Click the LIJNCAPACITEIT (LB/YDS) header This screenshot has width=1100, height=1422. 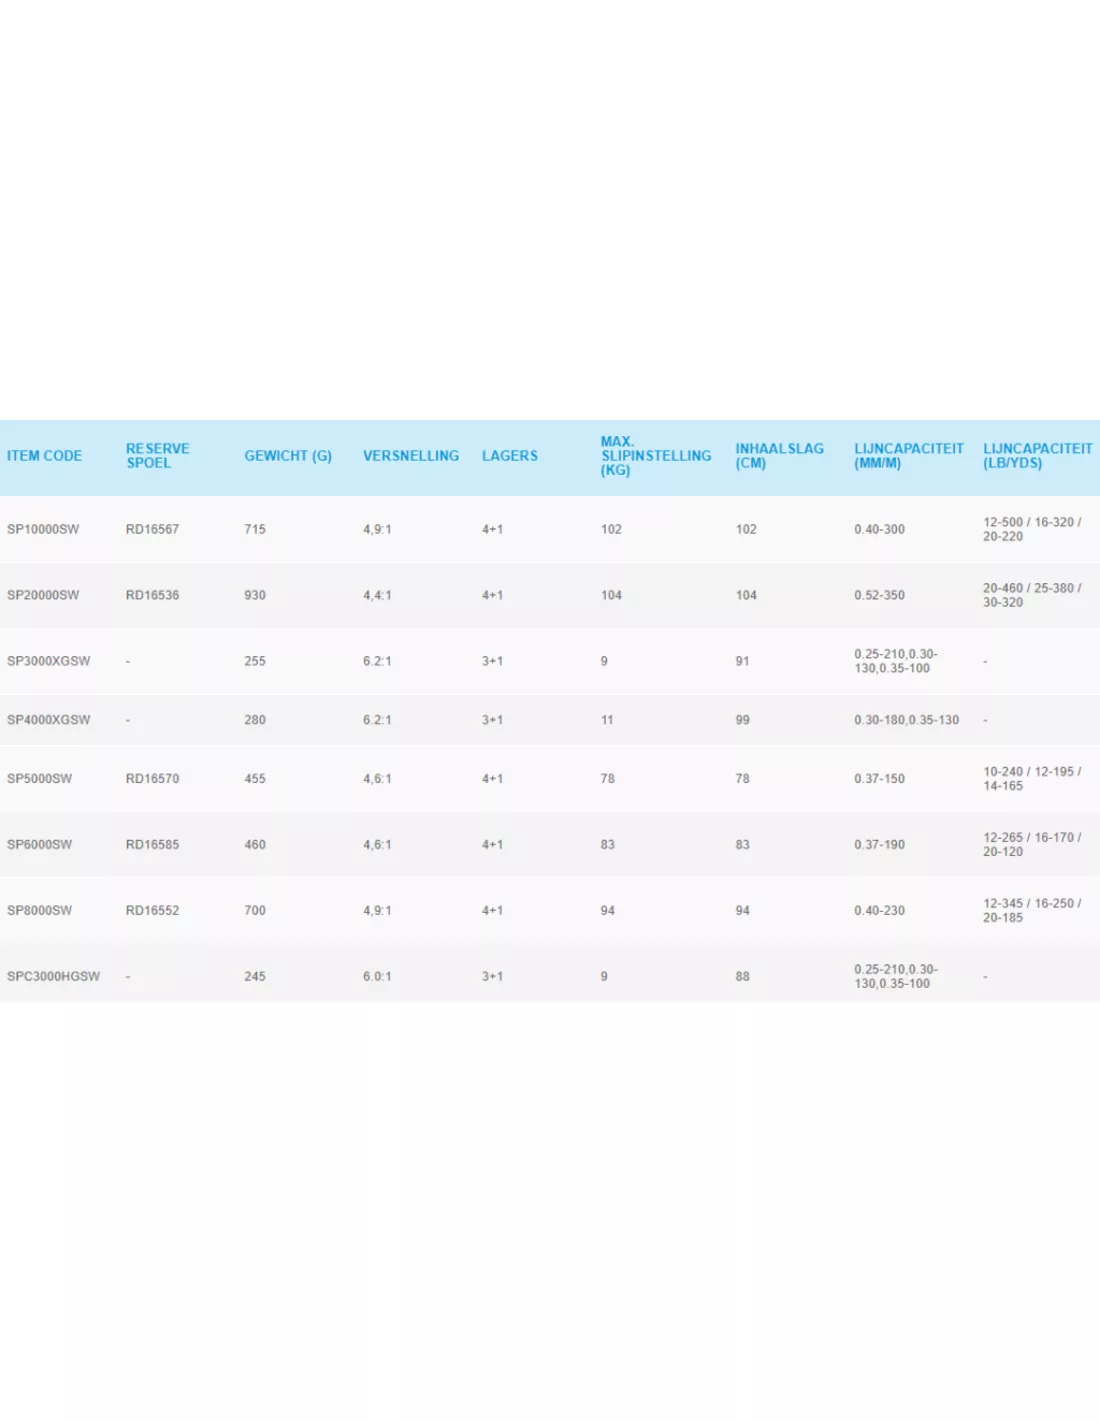coord(1036,455)
